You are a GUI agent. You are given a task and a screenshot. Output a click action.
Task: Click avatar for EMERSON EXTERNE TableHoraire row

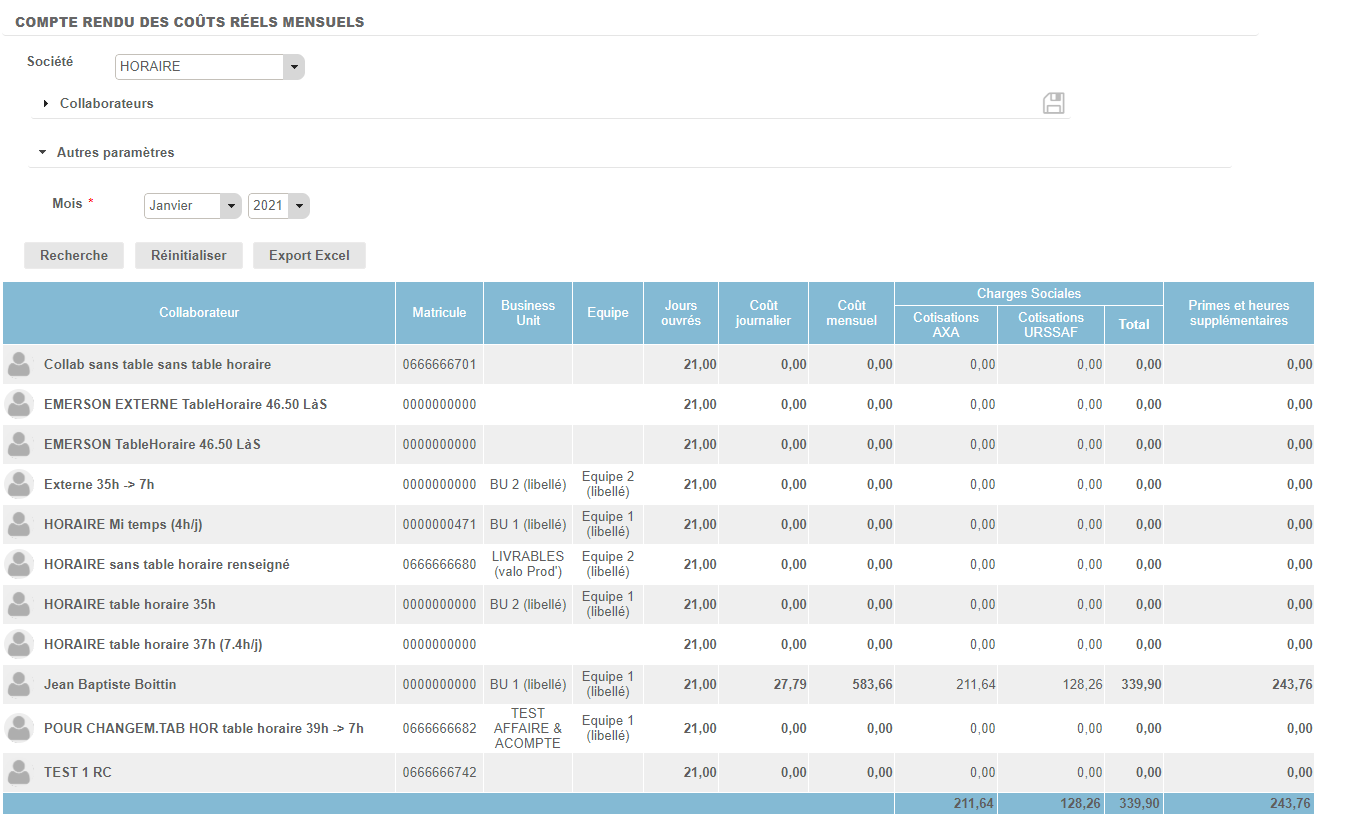[x=19, y=405]
